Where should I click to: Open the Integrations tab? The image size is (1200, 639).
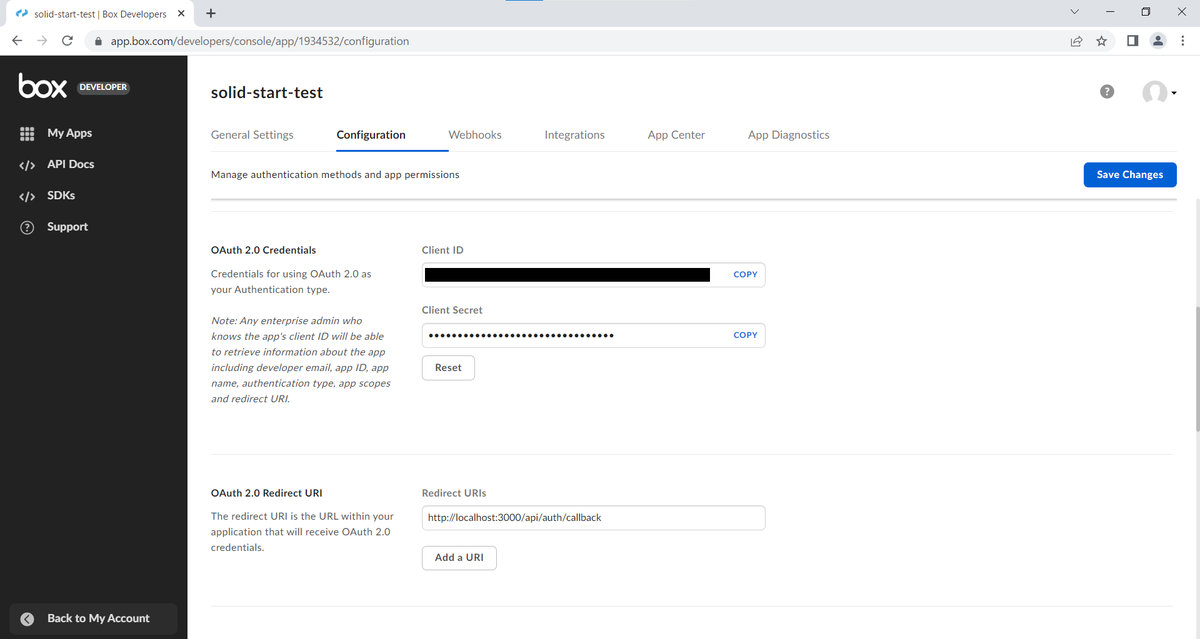[574, 135]
